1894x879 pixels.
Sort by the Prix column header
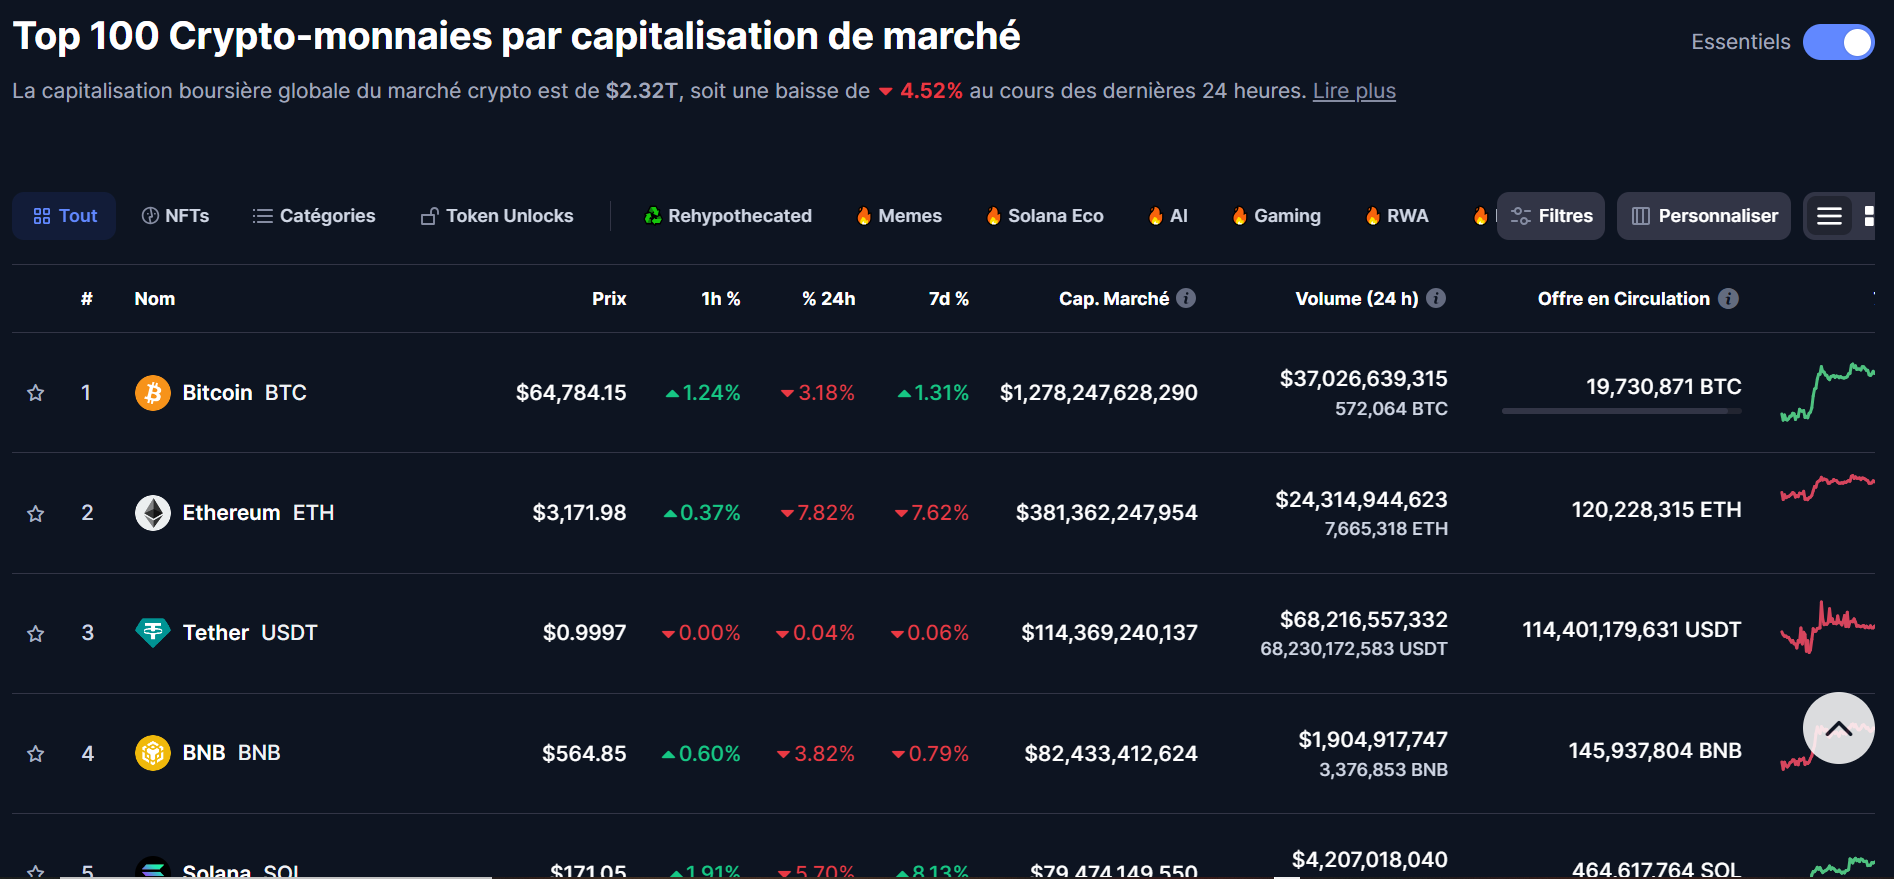[x=609, y=299]
